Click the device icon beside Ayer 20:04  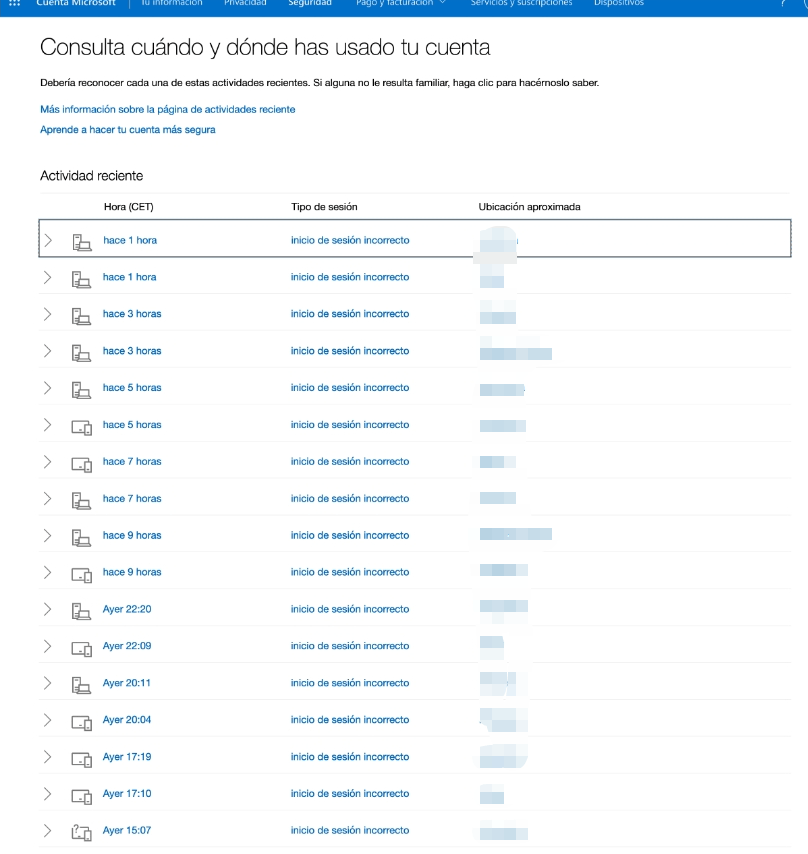[82, 722]
